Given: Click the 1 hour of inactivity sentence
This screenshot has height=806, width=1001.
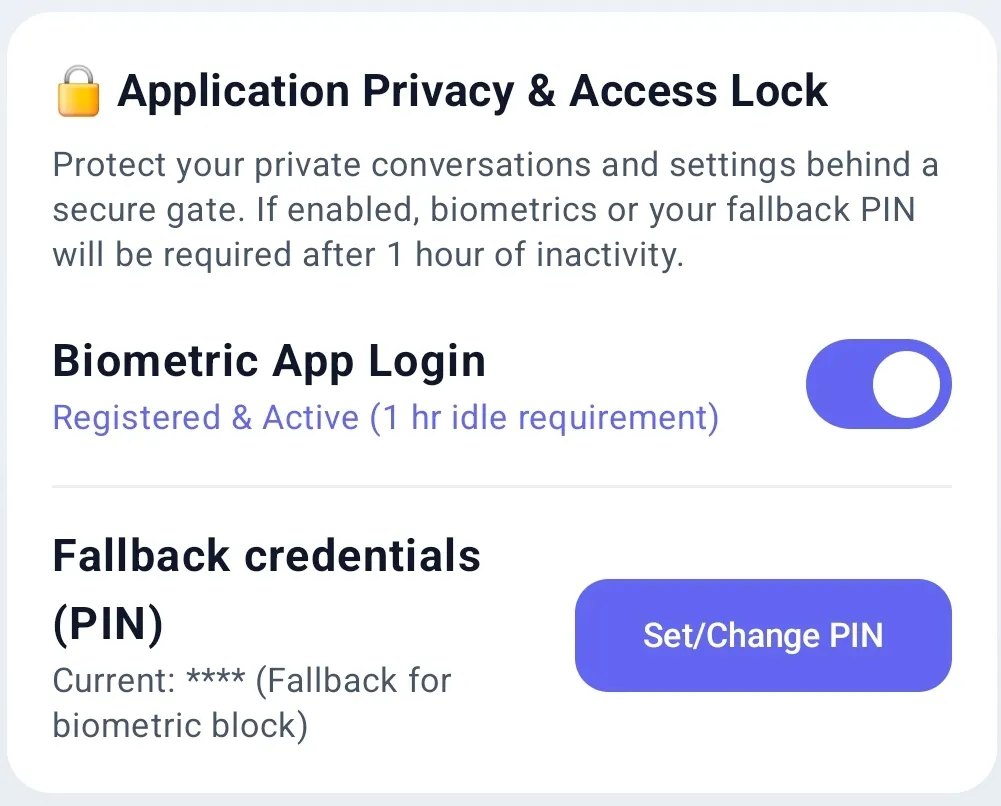Looking at the screenshot, I should tap(535, 255).
